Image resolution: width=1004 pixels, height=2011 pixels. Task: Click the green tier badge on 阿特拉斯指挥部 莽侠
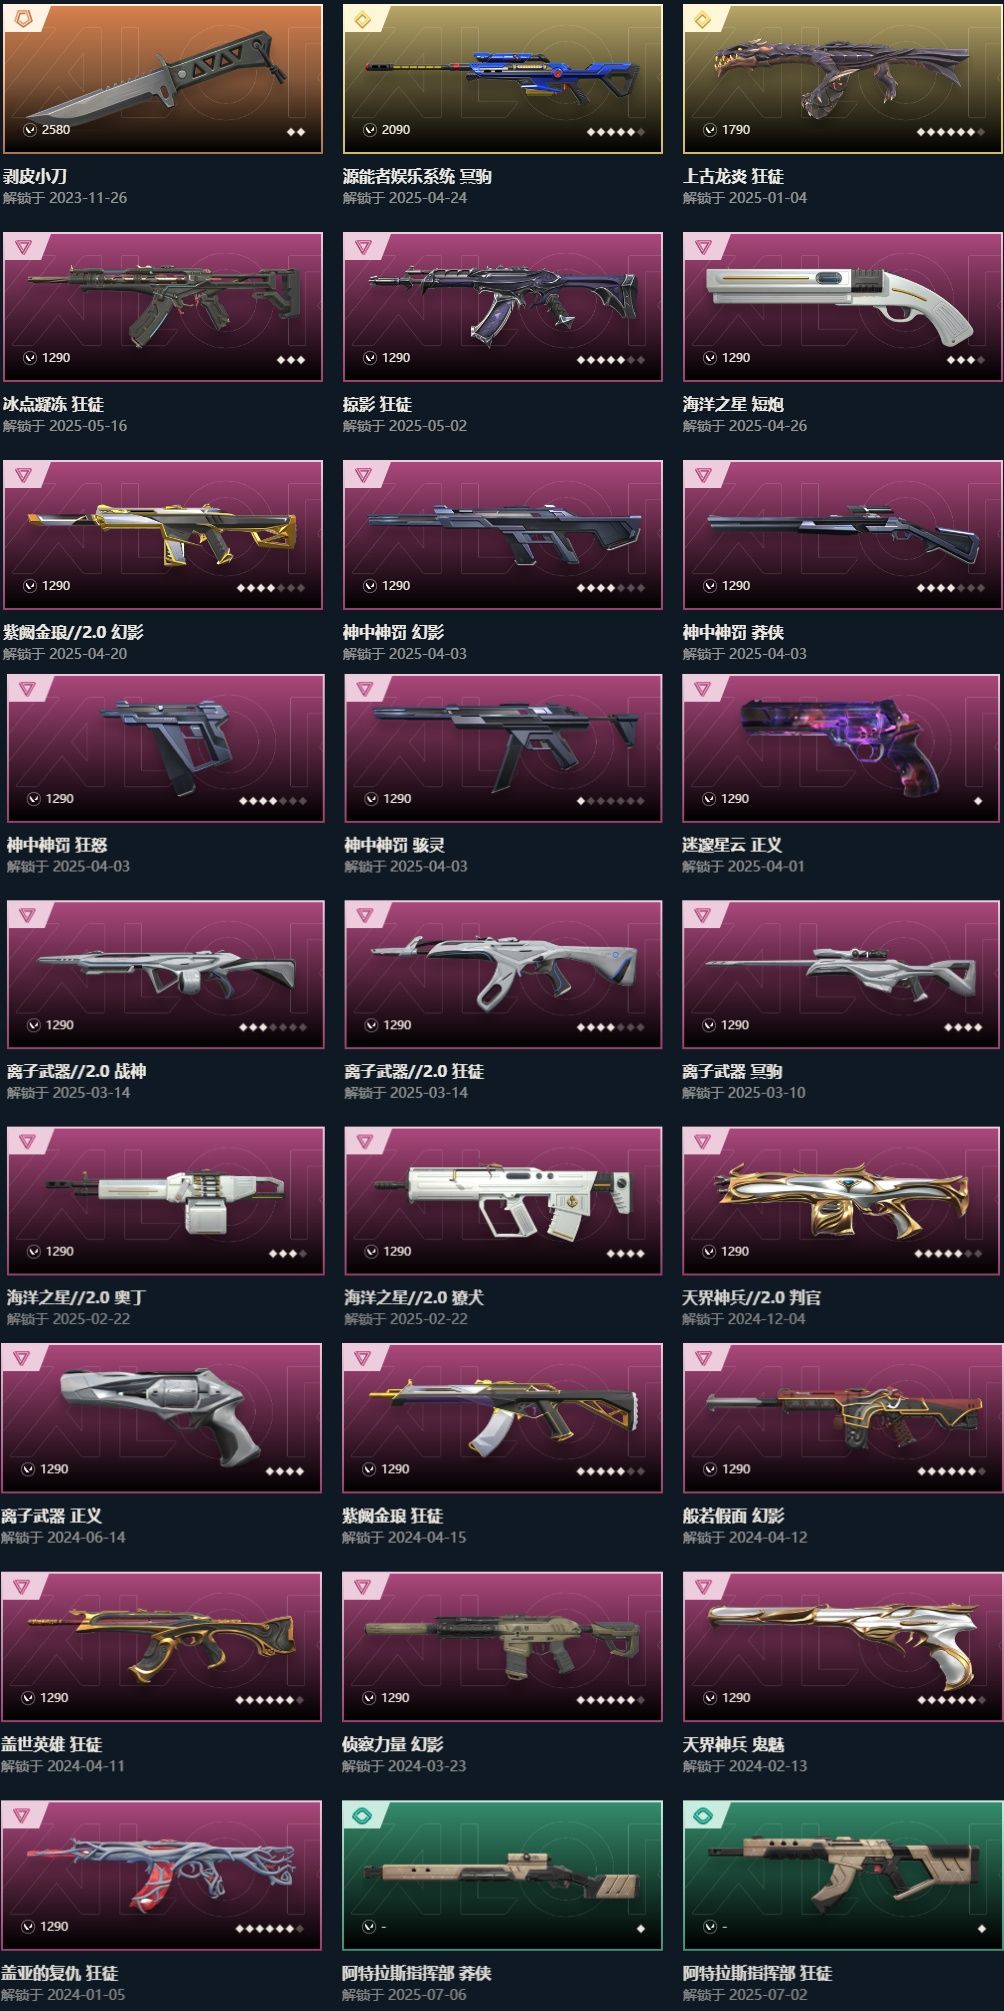point(363,1816)
